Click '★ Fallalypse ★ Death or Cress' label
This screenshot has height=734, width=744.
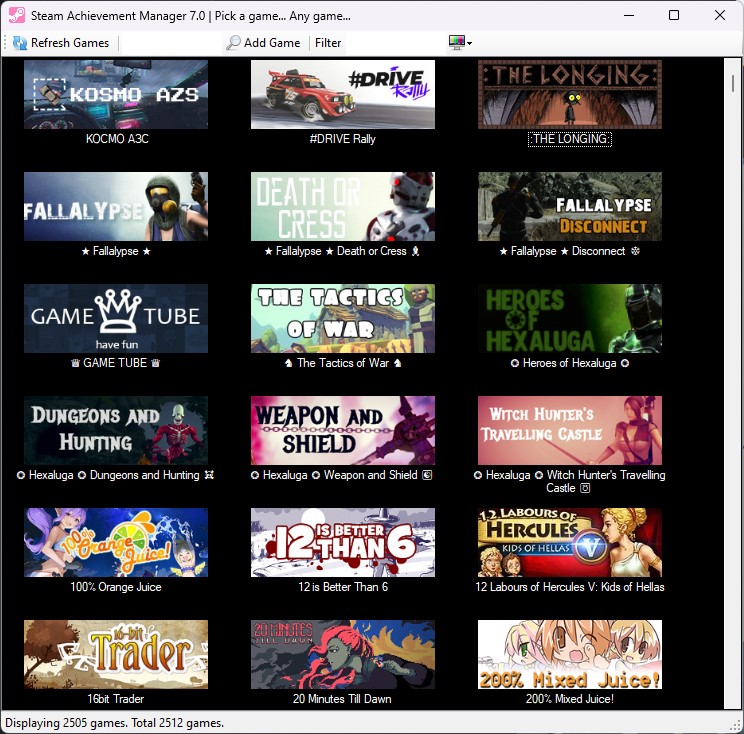click(x=342, y=251)
